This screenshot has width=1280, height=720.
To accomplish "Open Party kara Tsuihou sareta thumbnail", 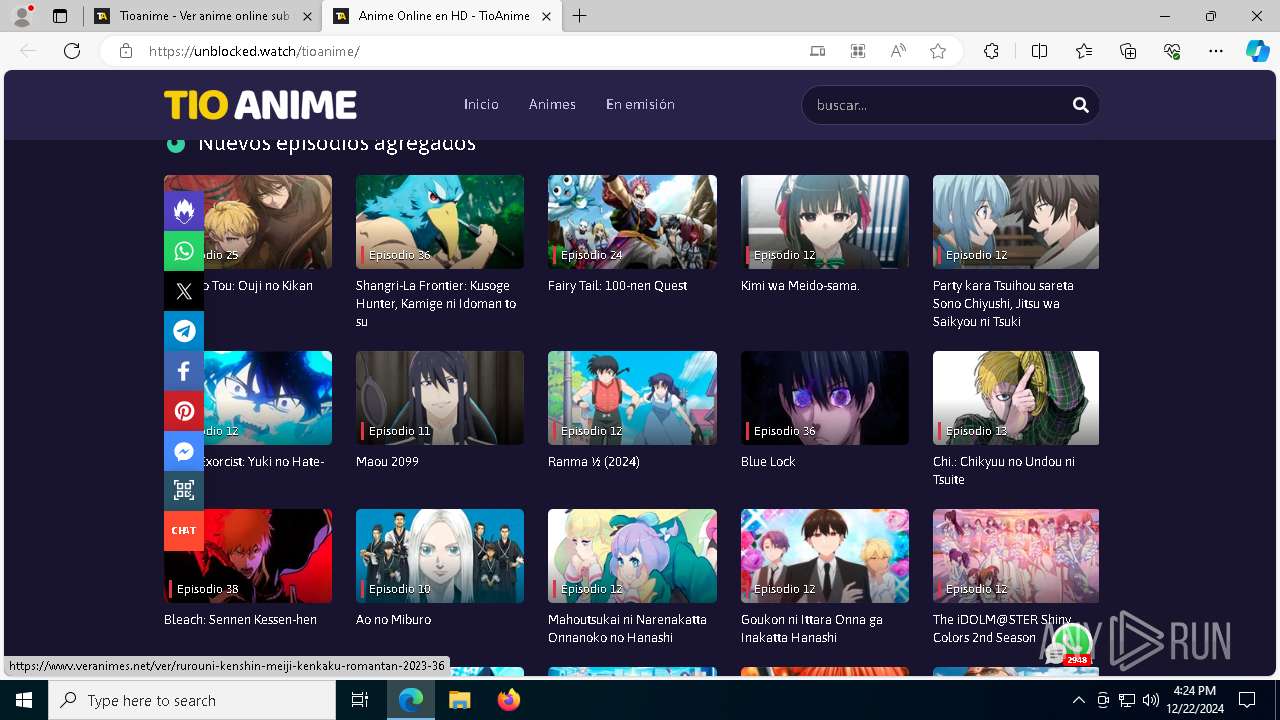I will 1016,222.
